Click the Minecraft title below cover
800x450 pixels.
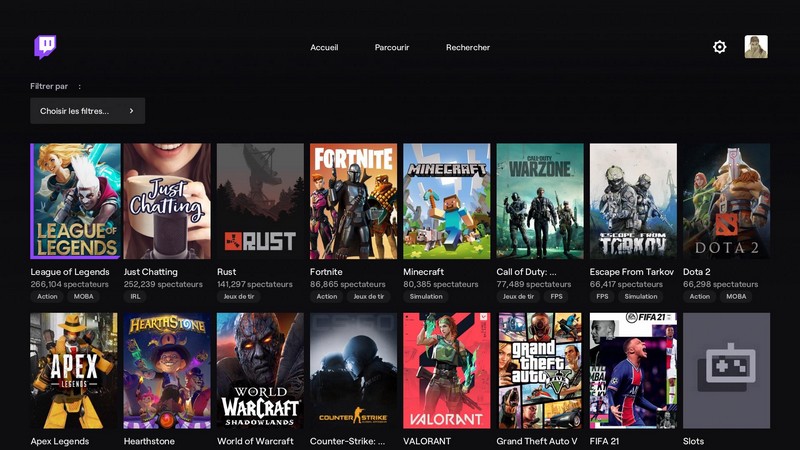(x=423, y=272)
